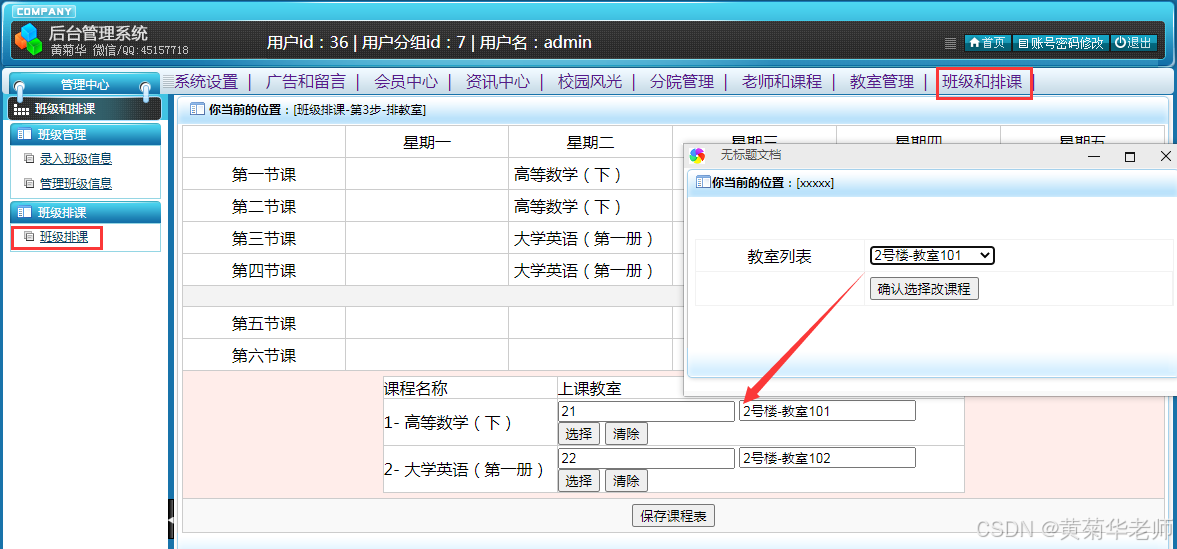Click the 管理中心 sidebar tab

(x=84, y=85)
